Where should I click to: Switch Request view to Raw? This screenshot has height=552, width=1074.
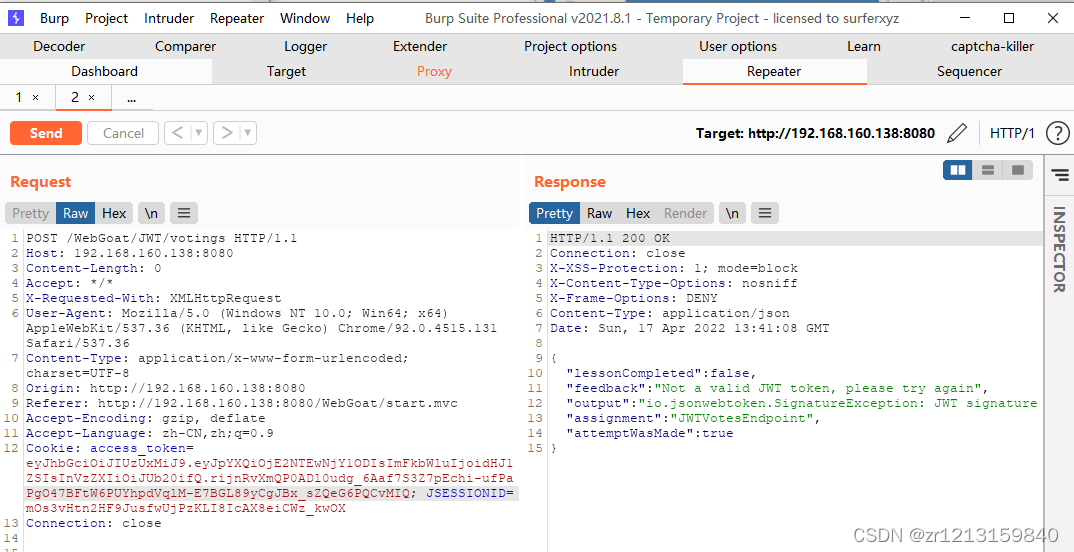[x=75, y=213]
